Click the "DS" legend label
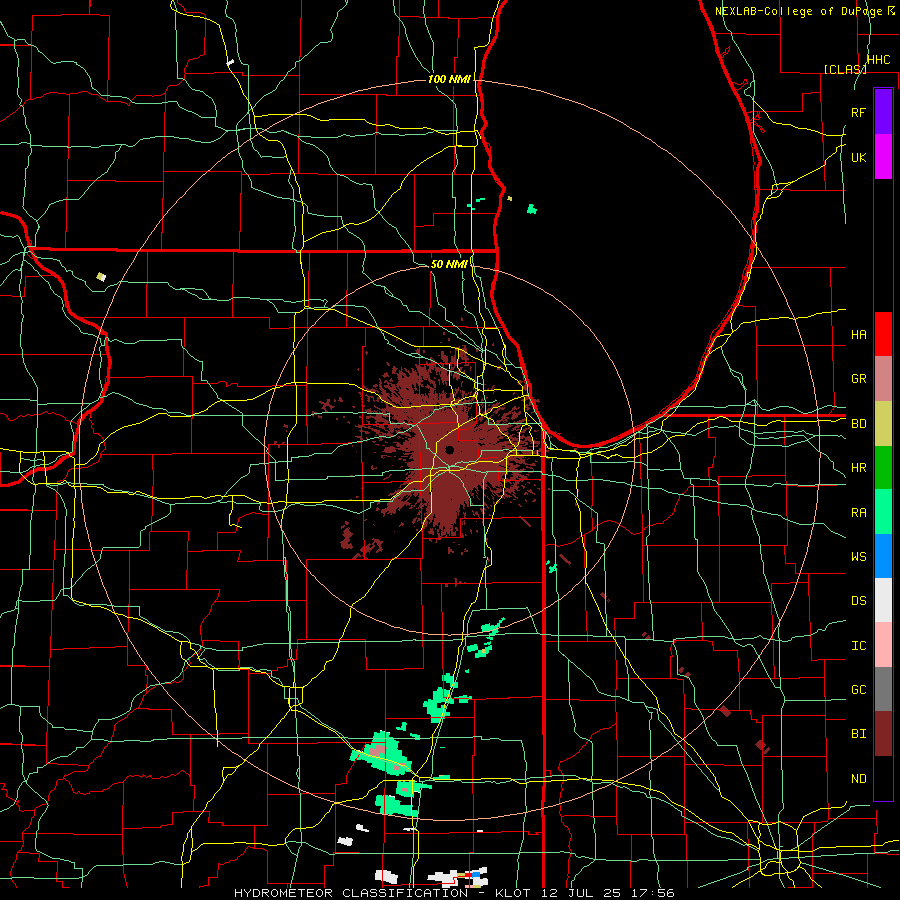This screenshot has height=900, width=900. coord(859,600)
